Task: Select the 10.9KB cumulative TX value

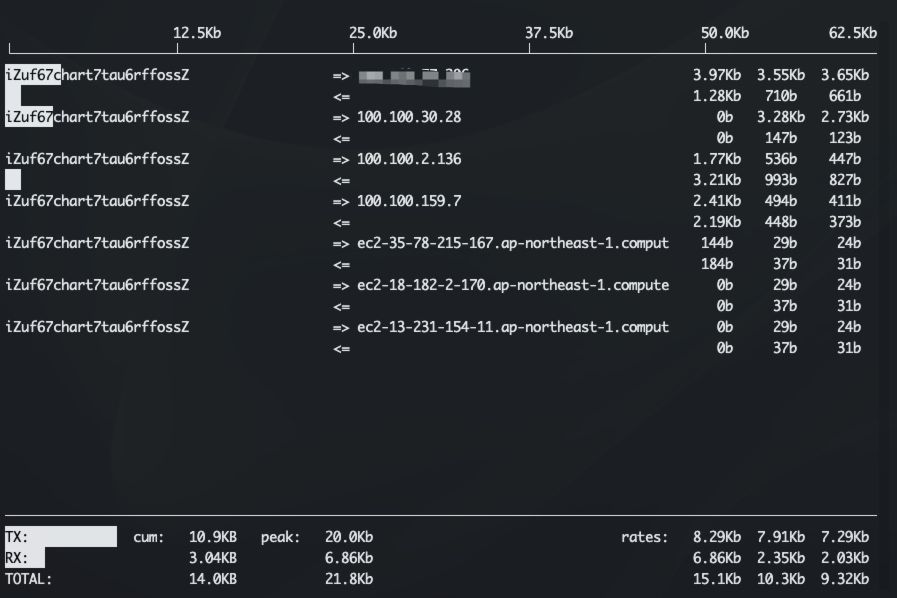Action: [213, 537]
